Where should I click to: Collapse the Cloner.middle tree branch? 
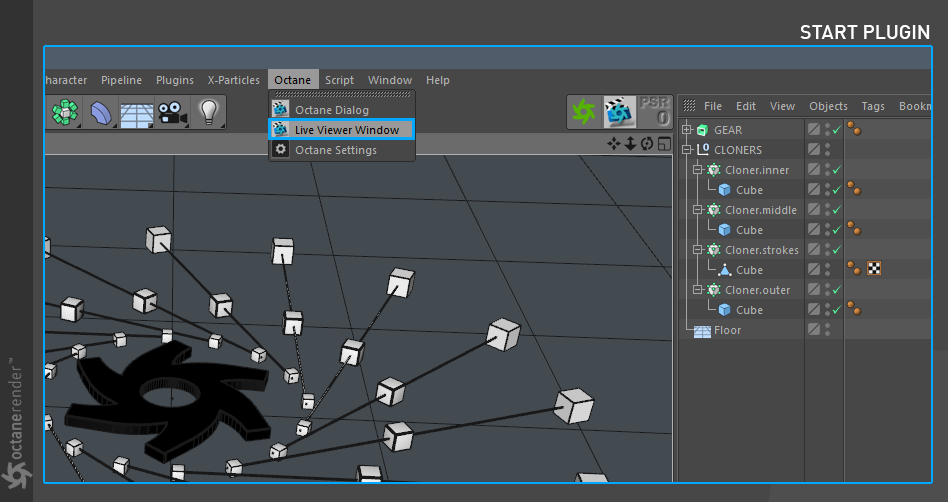698,210
